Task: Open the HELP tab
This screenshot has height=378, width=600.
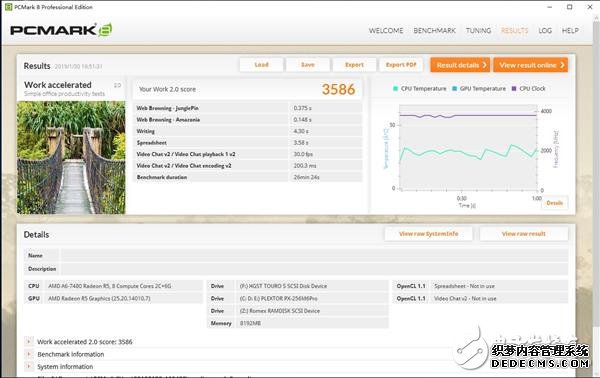Action: click(570, 31)
